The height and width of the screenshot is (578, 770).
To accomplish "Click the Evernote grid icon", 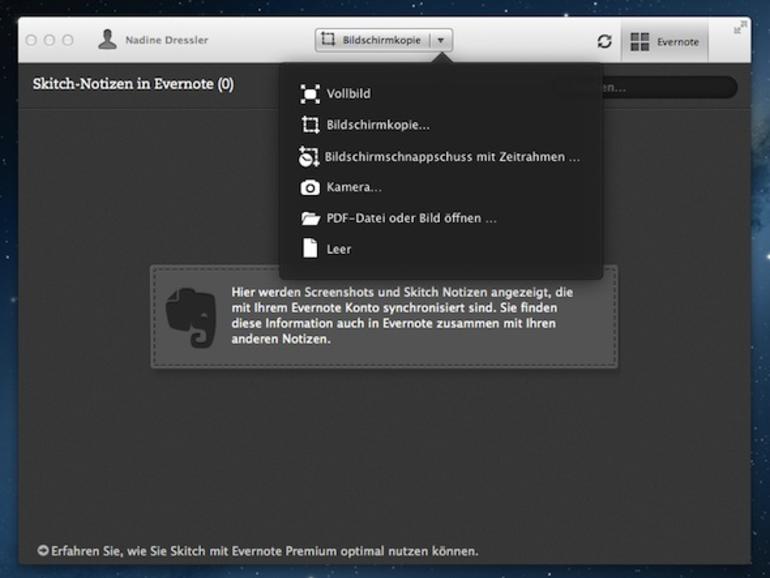I will (x=640, y=42).
